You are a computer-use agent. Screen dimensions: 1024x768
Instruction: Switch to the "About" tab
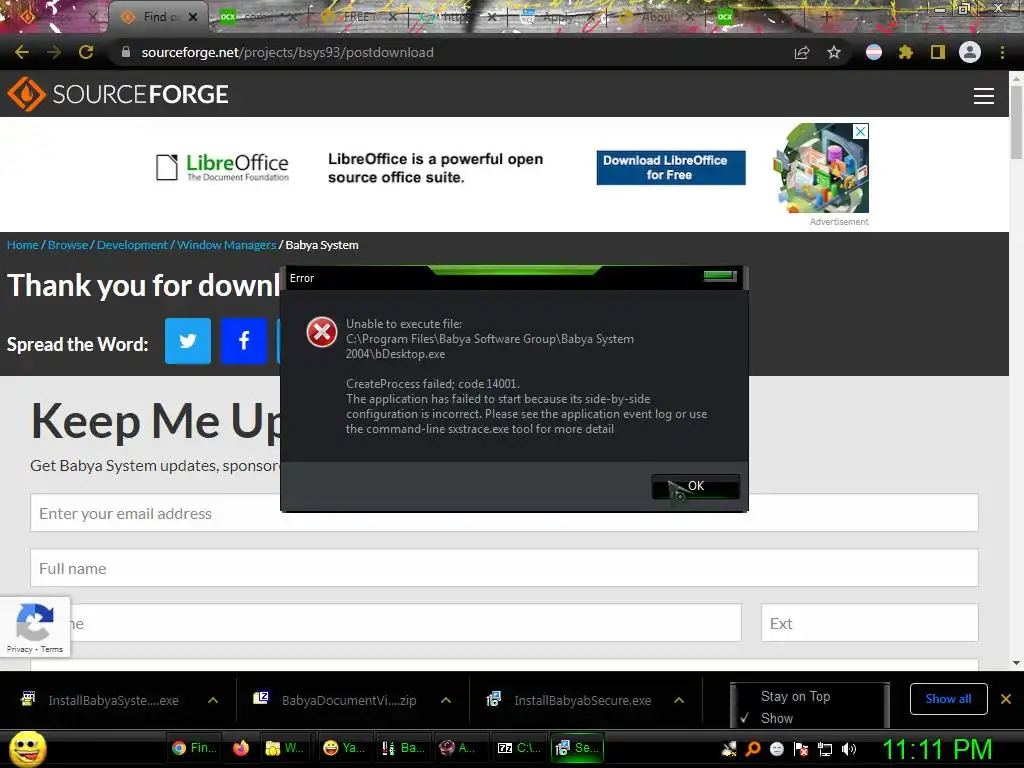pyautogui.click(x=655, y=17)
